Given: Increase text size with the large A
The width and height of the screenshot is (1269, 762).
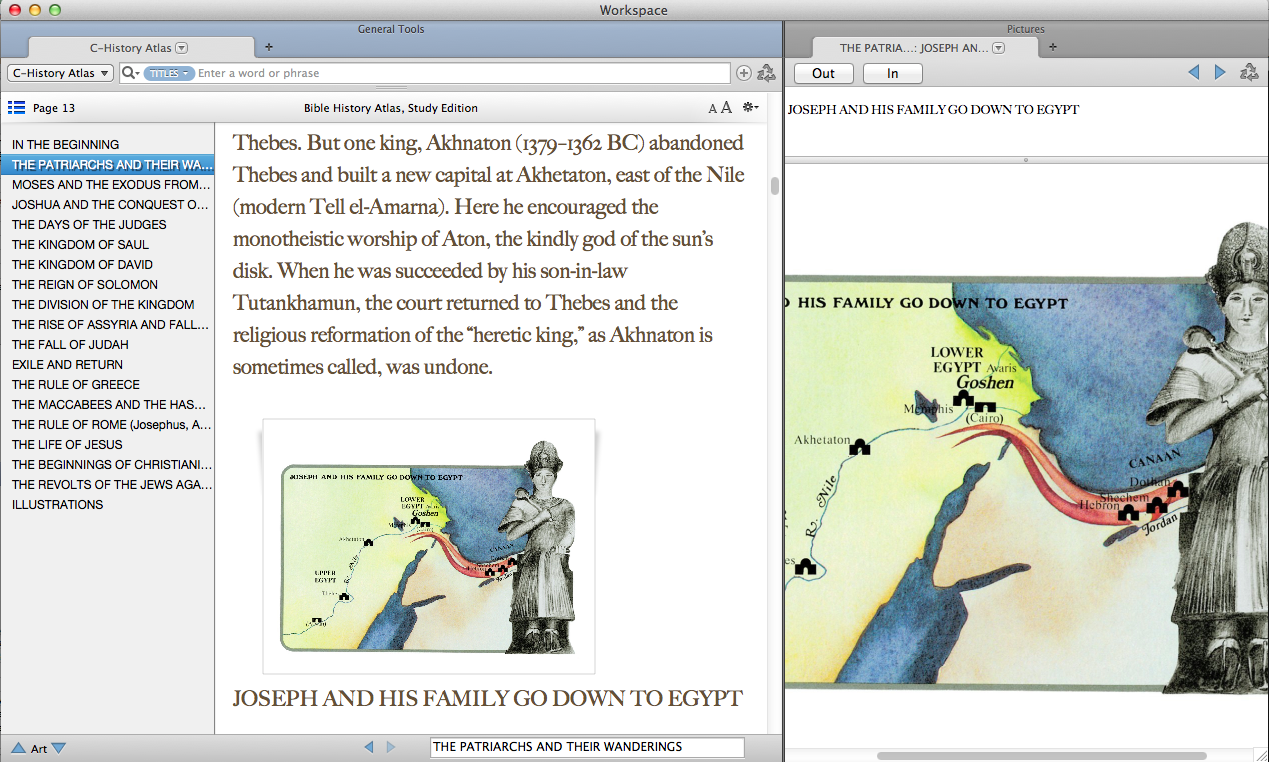Looking at the screenshot, I should (727, 108).
